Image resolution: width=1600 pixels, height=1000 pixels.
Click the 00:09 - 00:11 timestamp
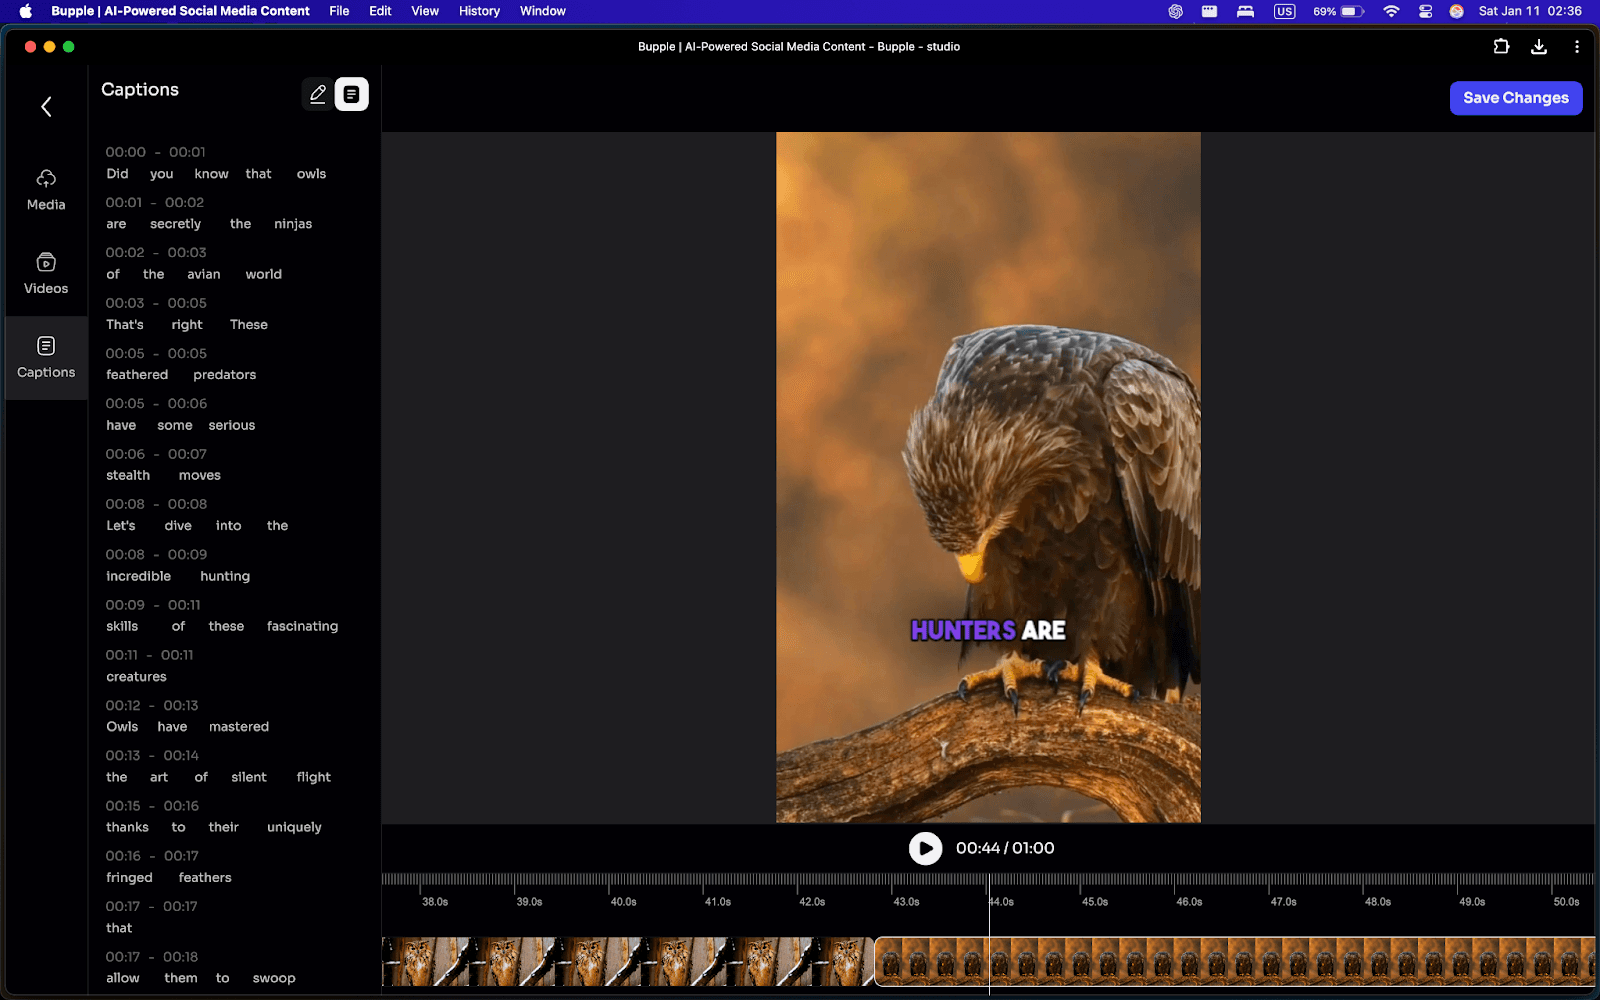[x=153, y=605]
